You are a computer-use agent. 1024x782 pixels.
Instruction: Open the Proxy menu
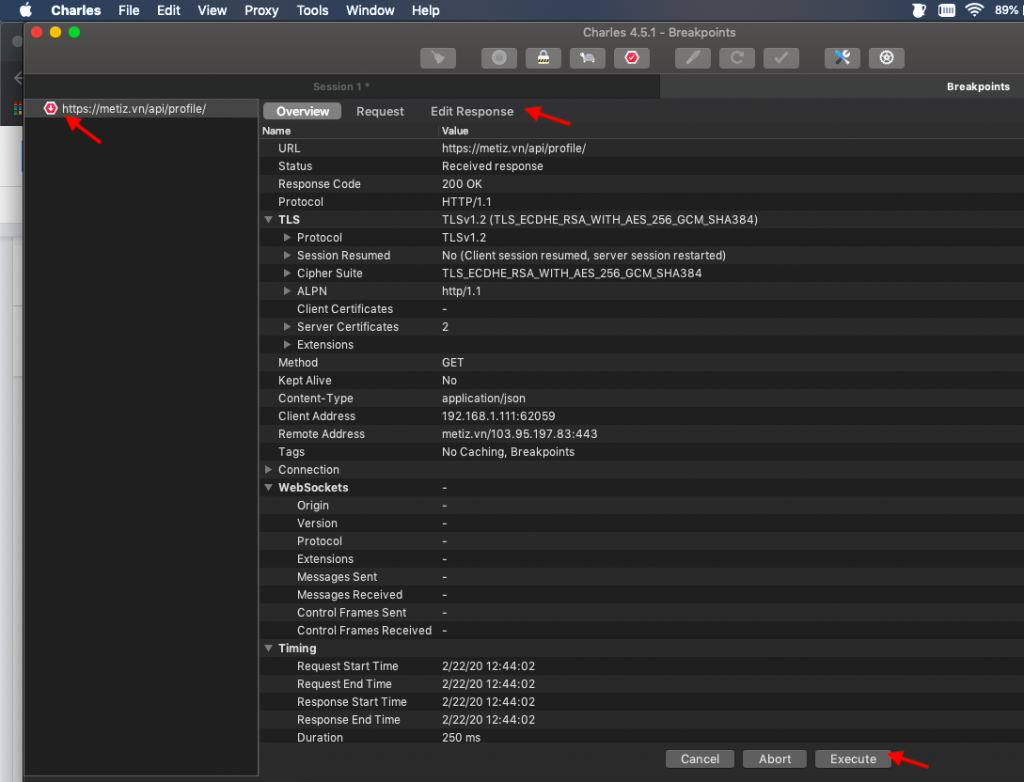pos(261,10)
